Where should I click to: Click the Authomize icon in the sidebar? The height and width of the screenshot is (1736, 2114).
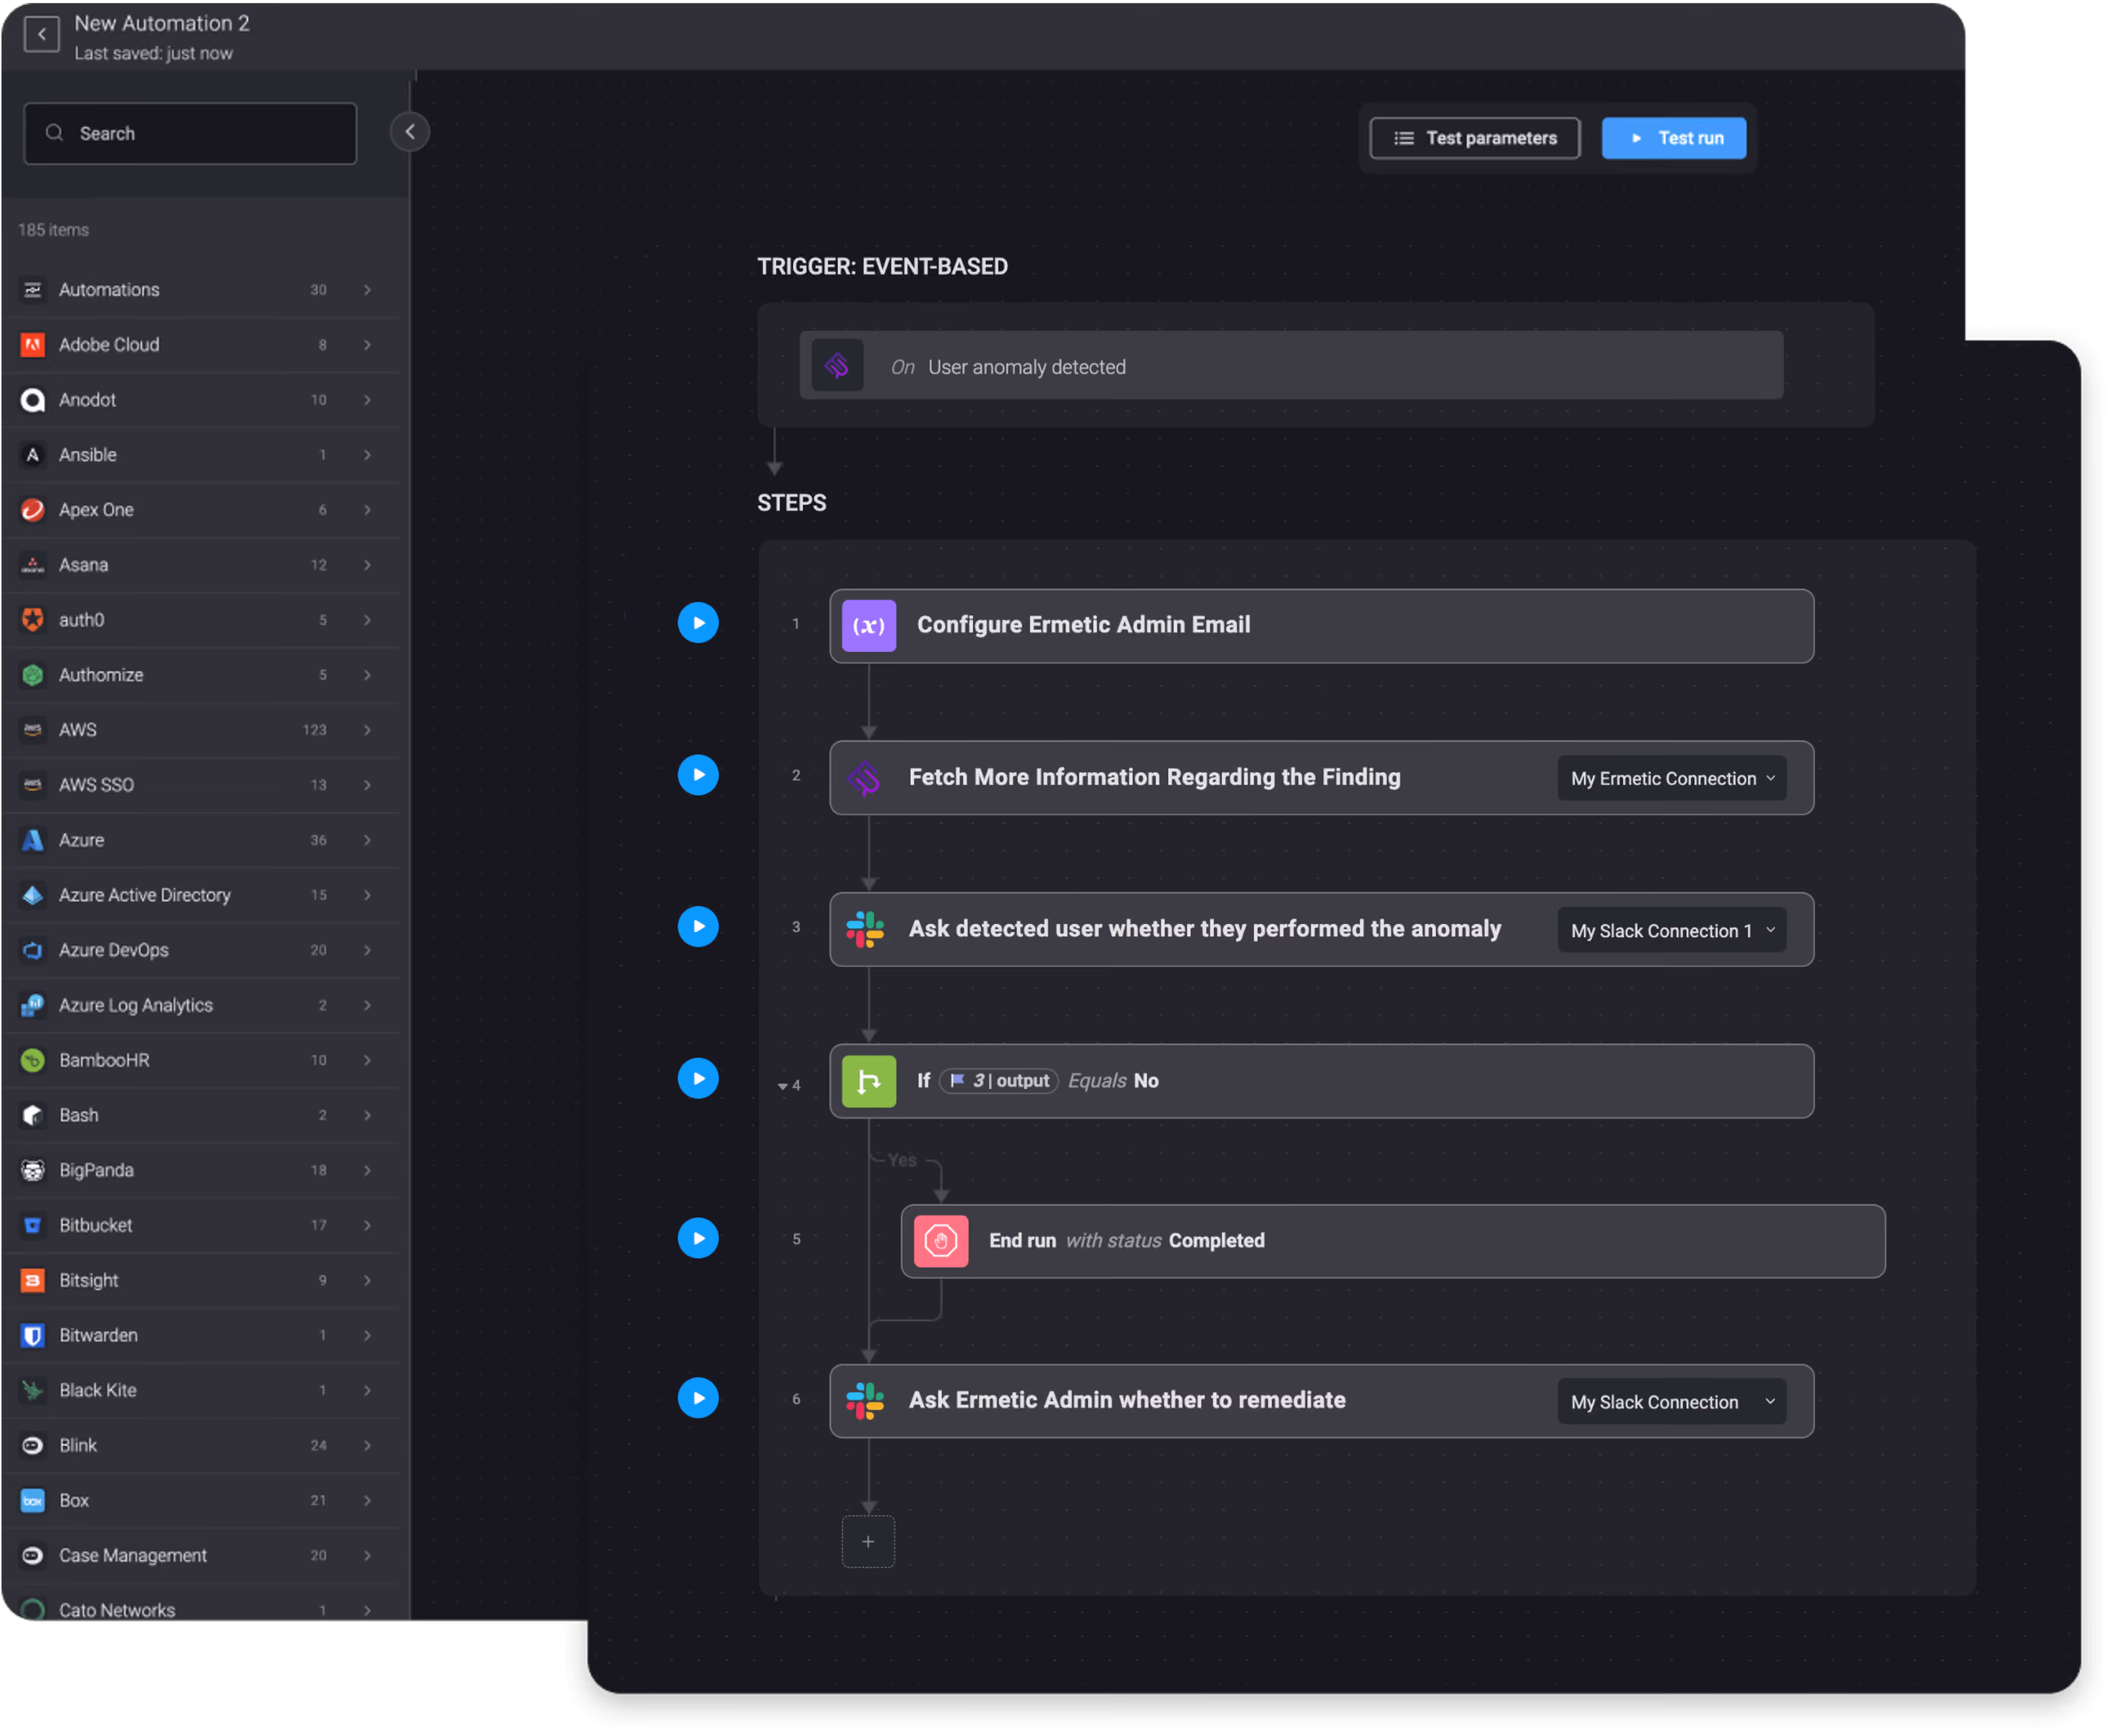[x=33, y=675]
